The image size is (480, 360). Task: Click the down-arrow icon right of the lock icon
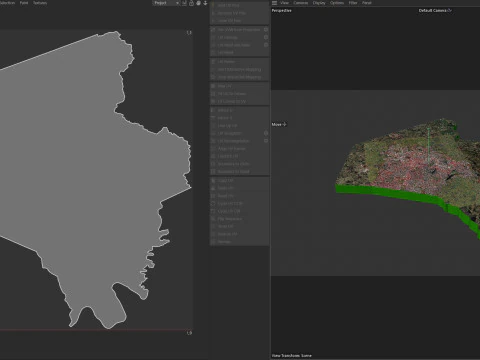pos(205,3)
